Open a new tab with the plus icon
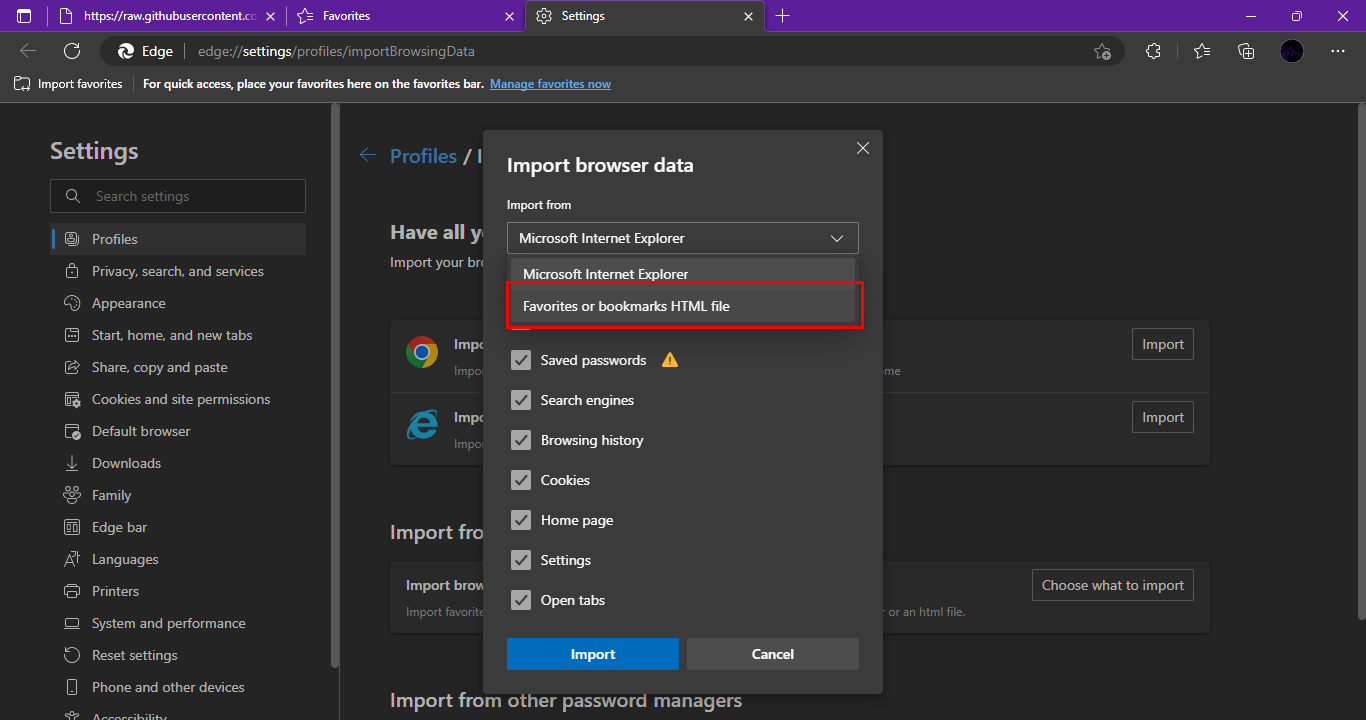This screenshot has height=720, width=1366. click(782, 16)
